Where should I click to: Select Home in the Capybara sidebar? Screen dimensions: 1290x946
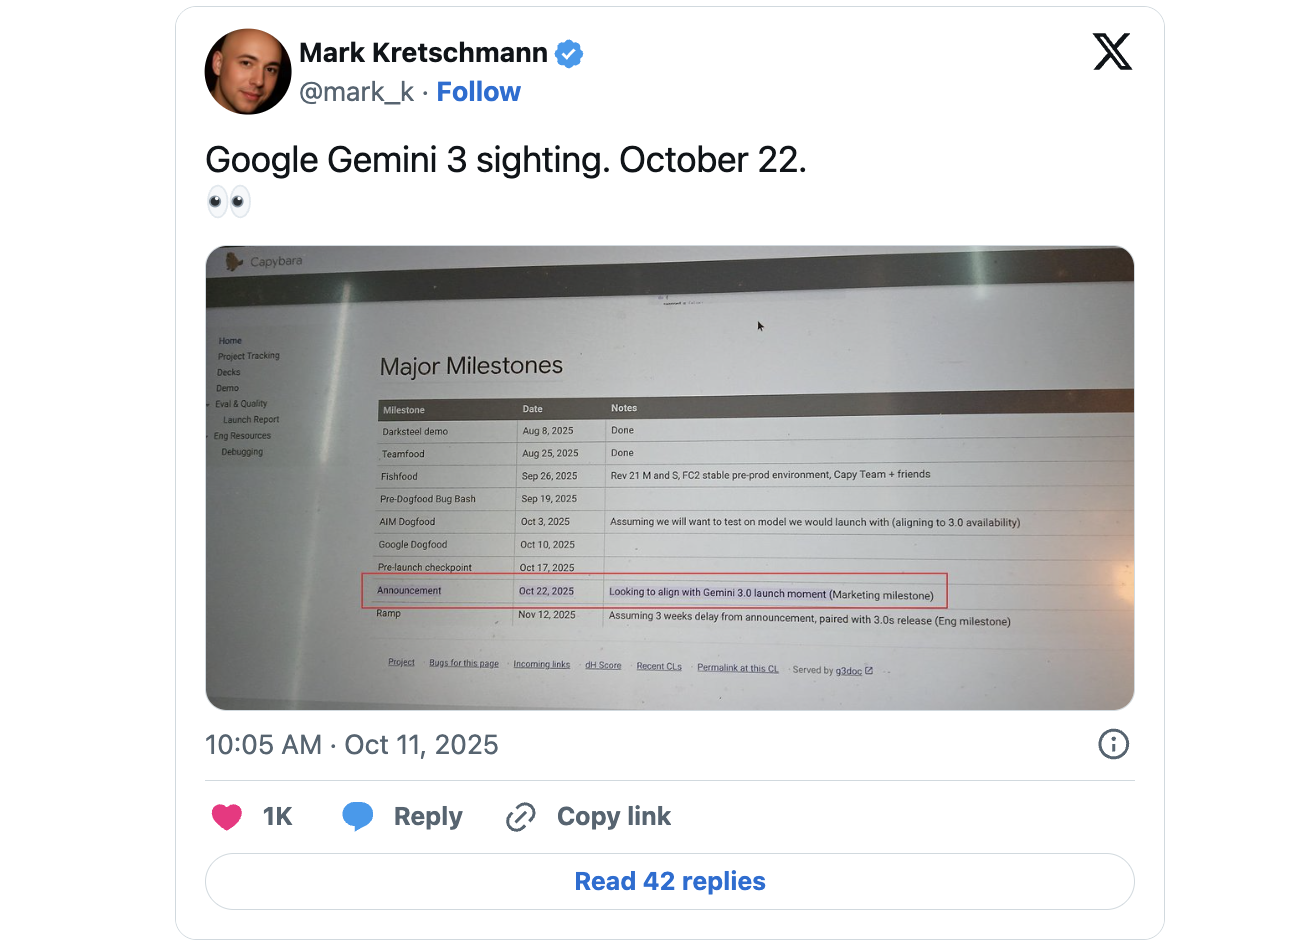[x=229, y=340]
